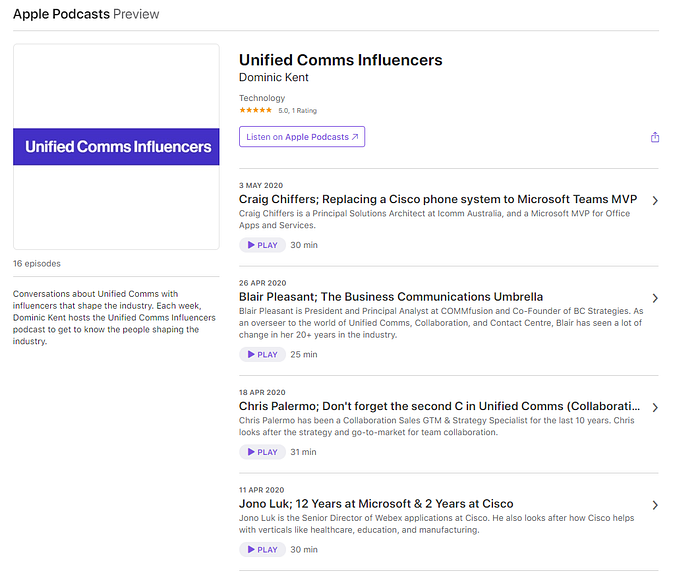
Task: Click the Chris Palermo episode description text
Action: pos(437,426)
